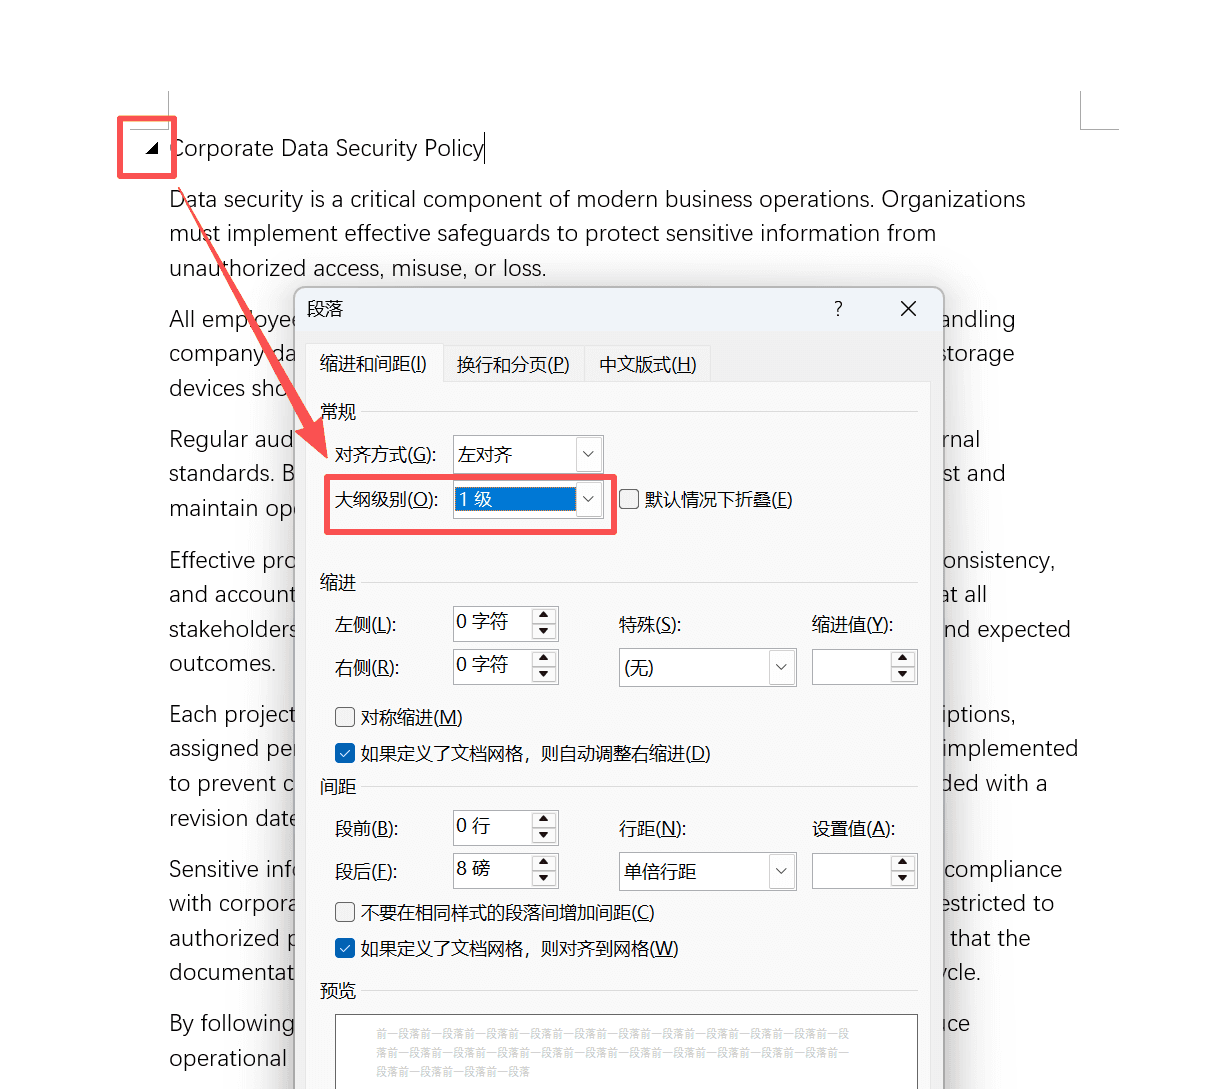
Task: Select the 缩进和间距 tab
Action: point(374,363)
